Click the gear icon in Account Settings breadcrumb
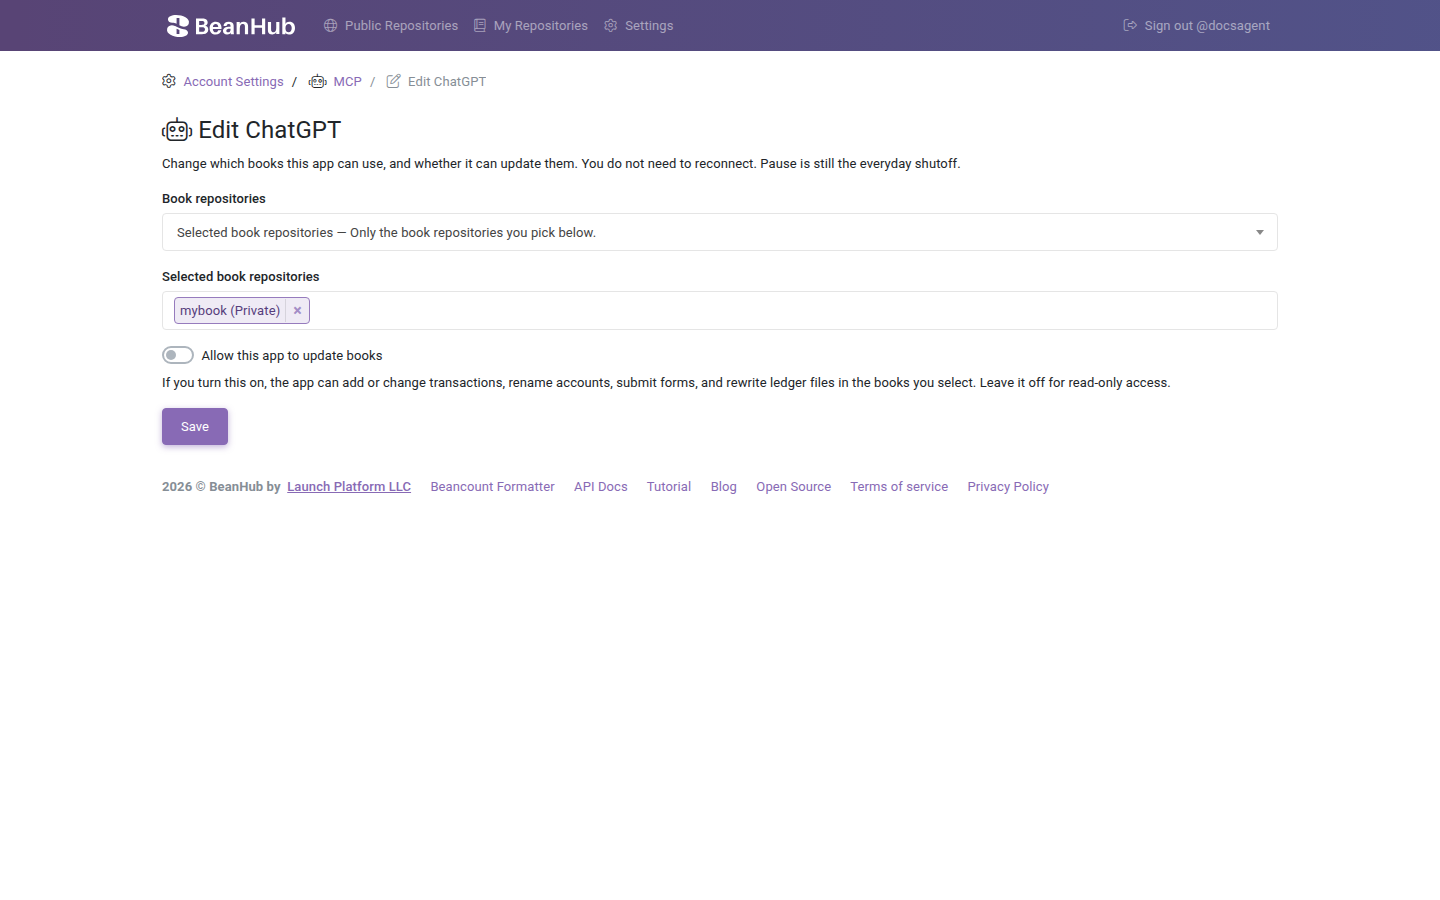The width and height of the screenshot is (1440, 900). tap(169, 81)
